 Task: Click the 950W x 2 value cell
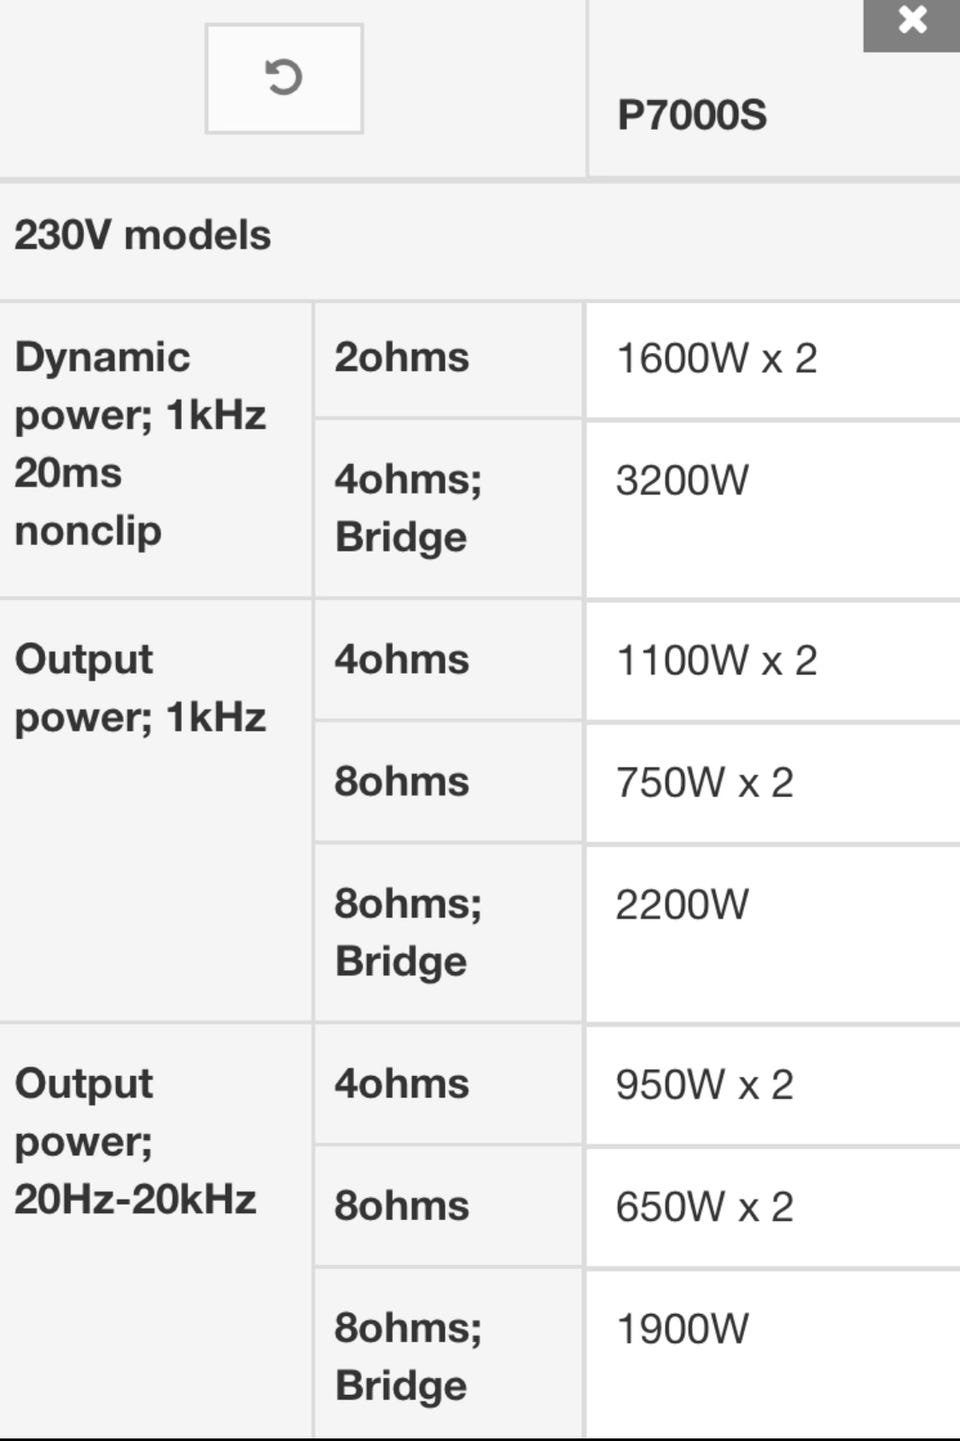[773, 1085]
